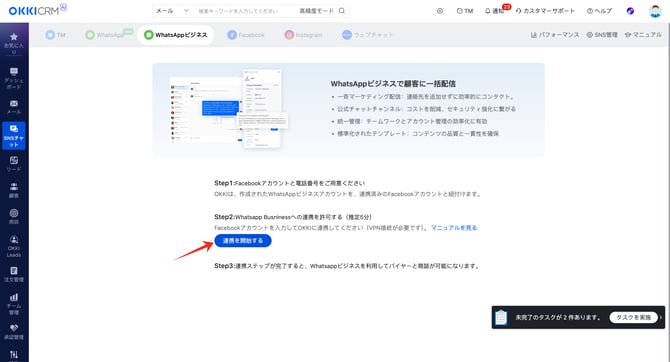Image resolution: width=670 pixels, height=362 pixels.
Task: Open Customer Support (カスタマーサポート)
Action: (545, 11)
